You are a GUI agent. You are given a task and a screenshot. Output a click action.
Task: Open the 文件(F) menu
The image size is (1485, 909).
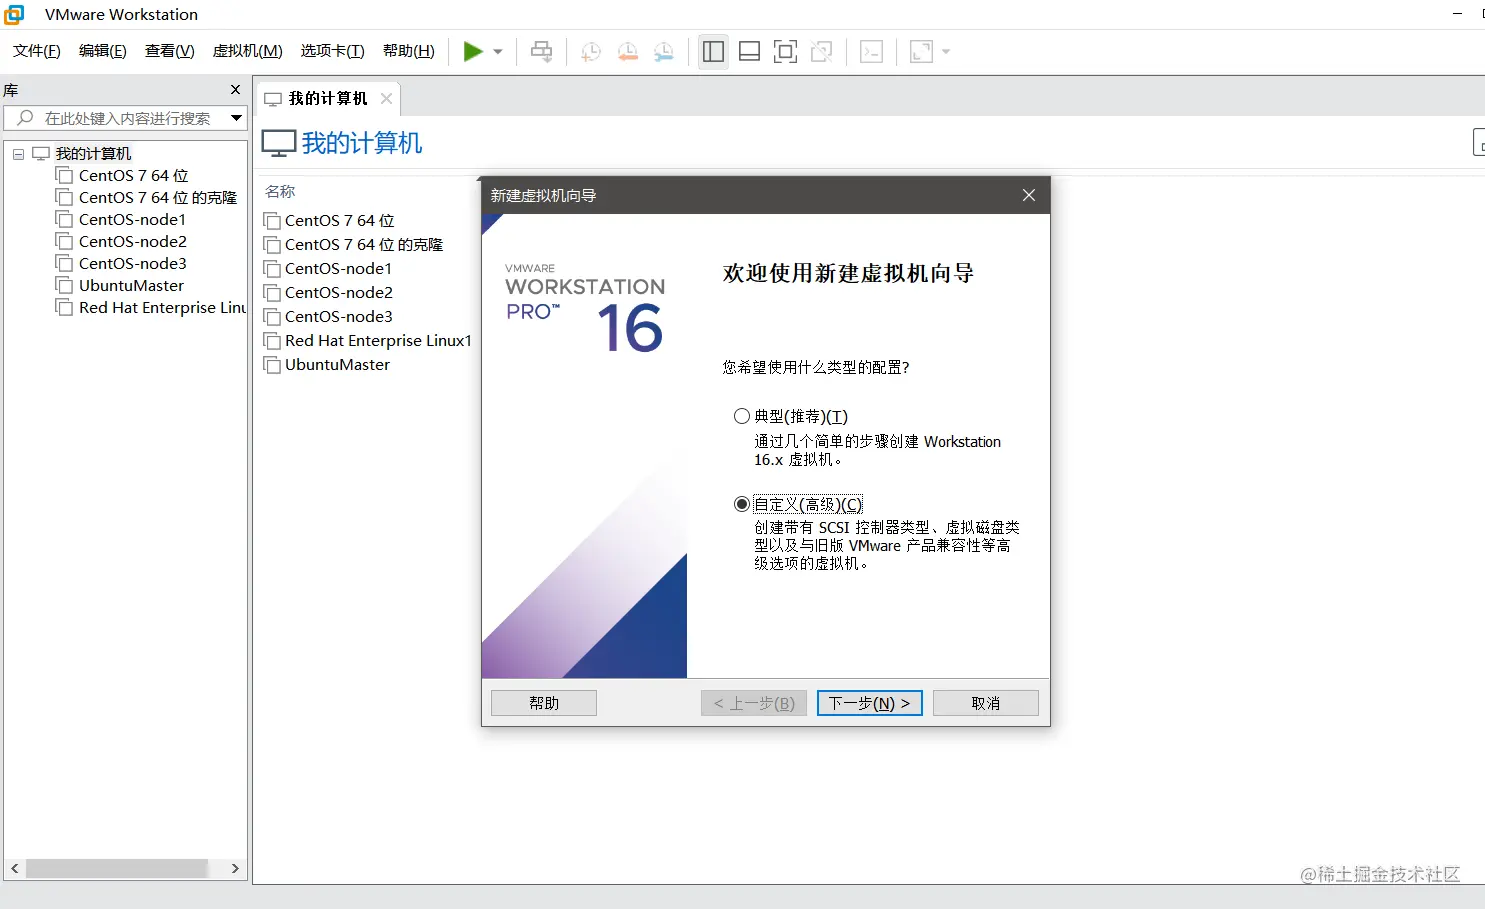coord(37,51)
